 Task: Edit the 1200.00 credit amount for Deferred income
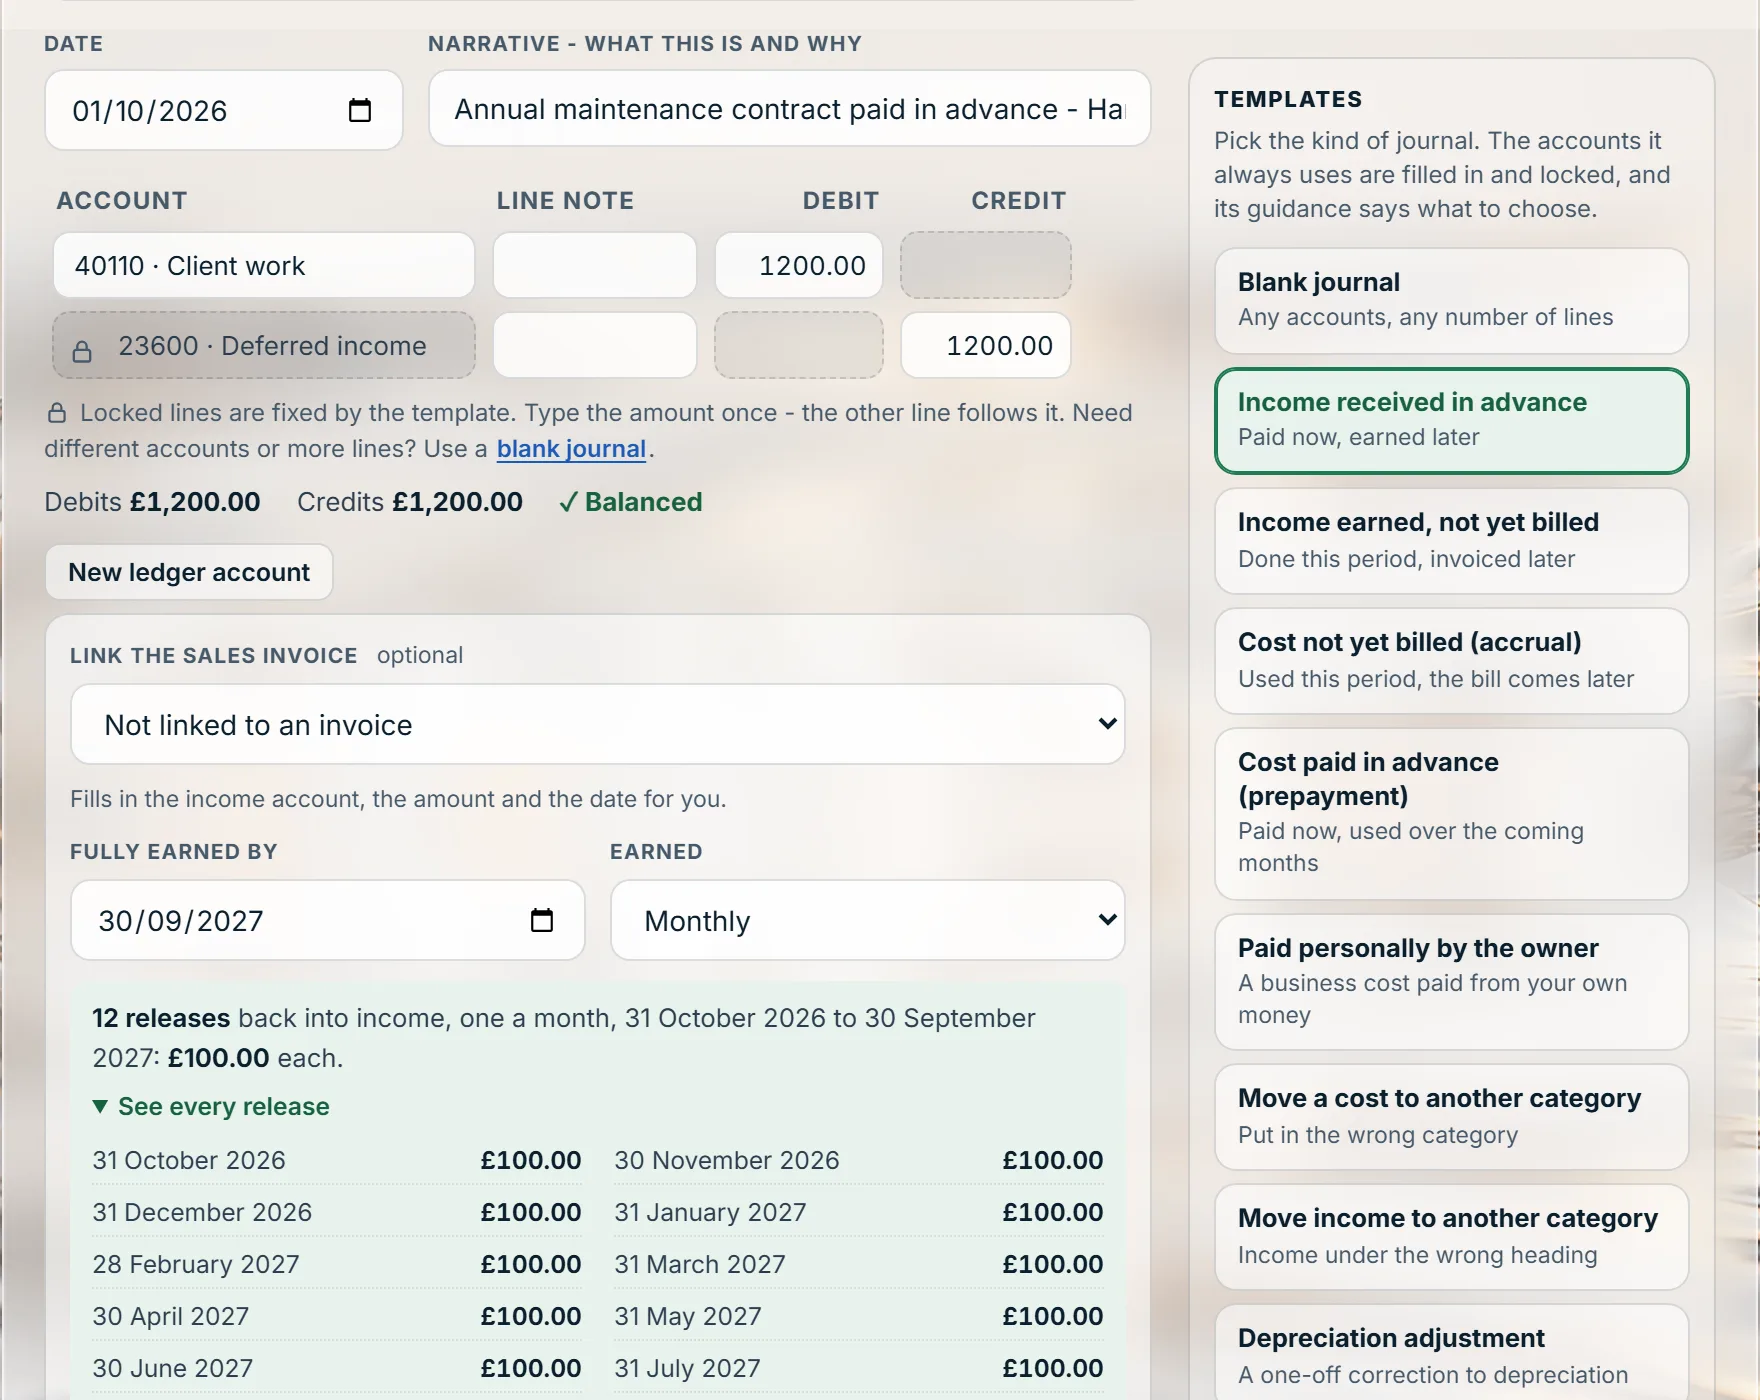click(x=986, y=345)
